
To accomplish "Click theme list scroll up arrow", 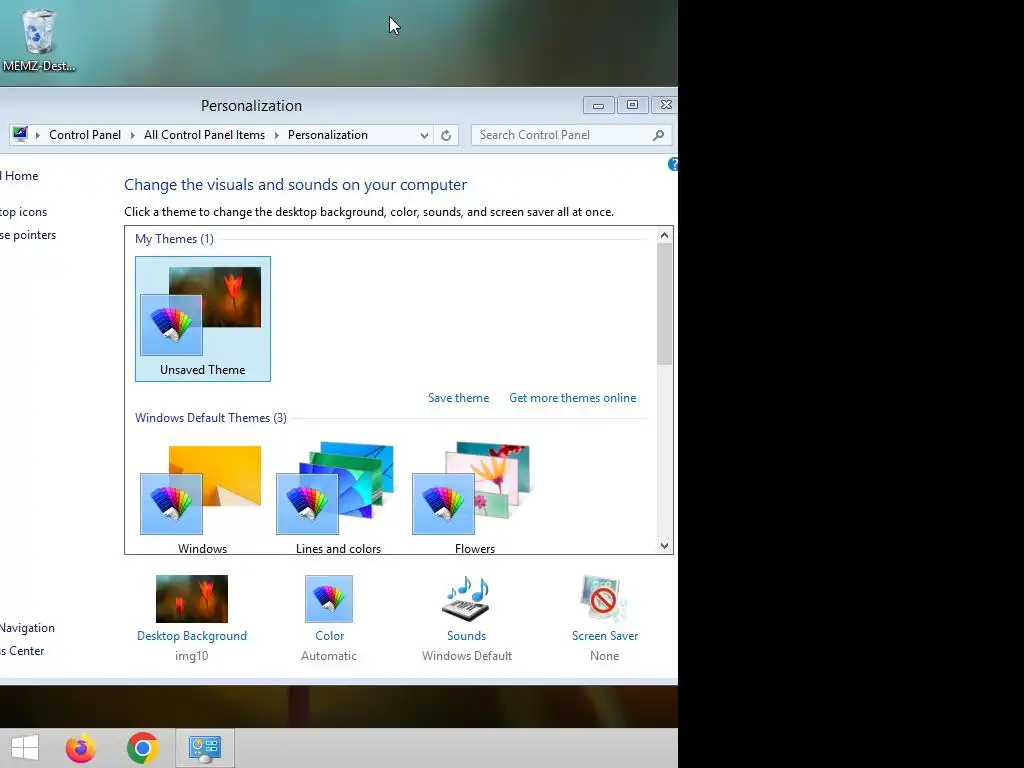I will click(664, 235).
